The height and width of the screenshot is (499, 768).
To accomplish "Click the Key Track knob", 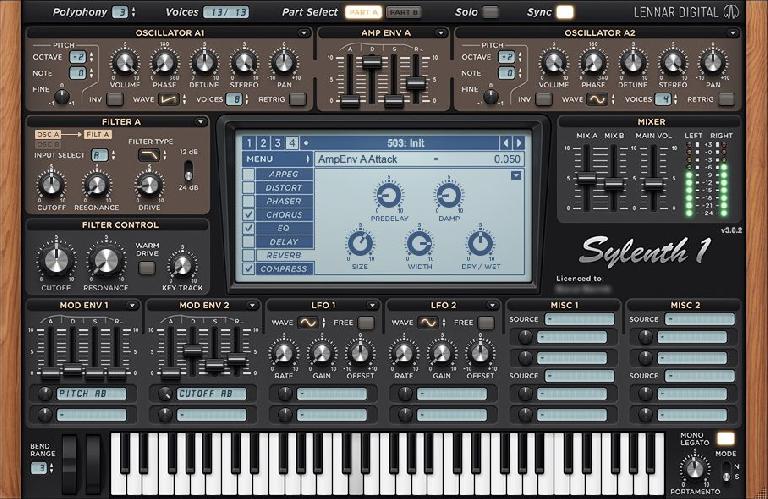I will pyautogui.click(x=182, y=265).
